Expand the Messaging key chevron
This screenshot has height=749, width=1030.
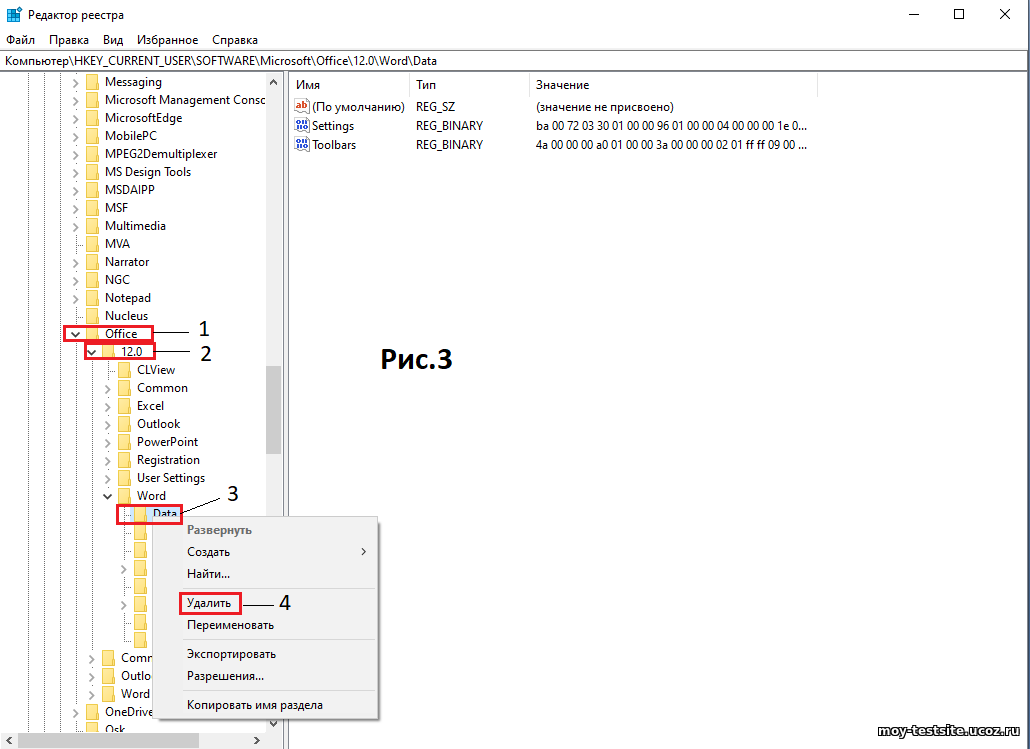[75, 82]
